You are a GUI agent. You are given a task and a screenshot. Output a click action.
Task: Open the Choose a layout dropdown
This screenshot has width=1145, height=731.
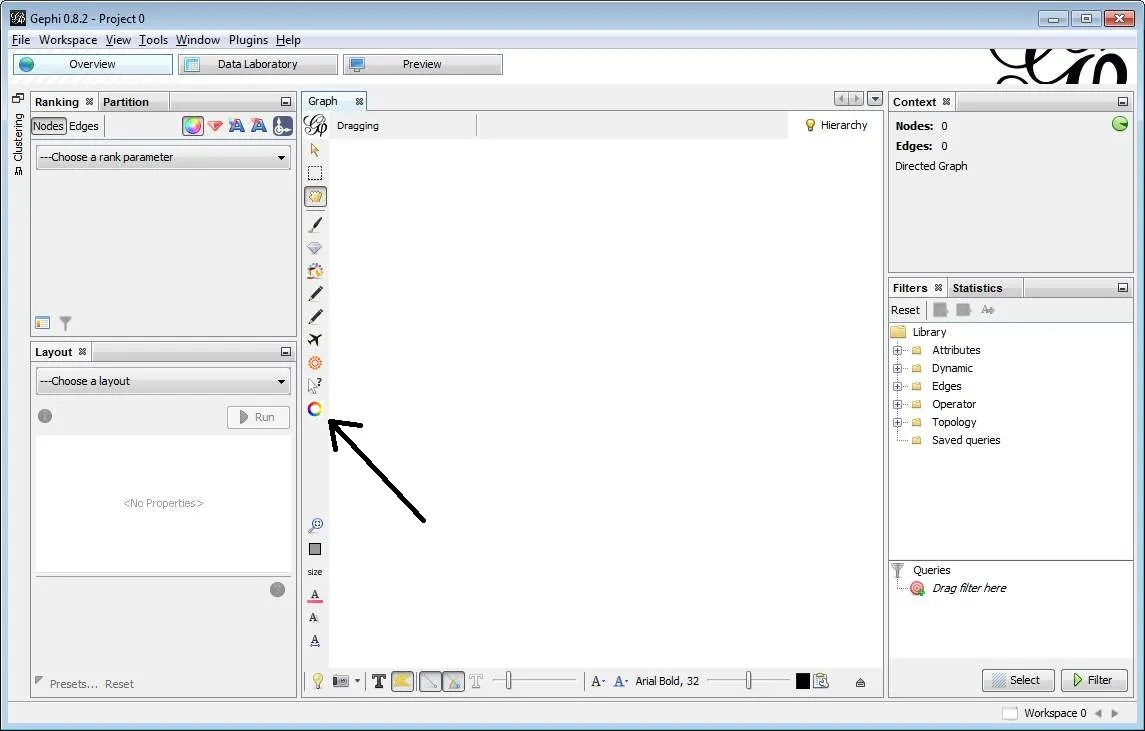point(163,381)
